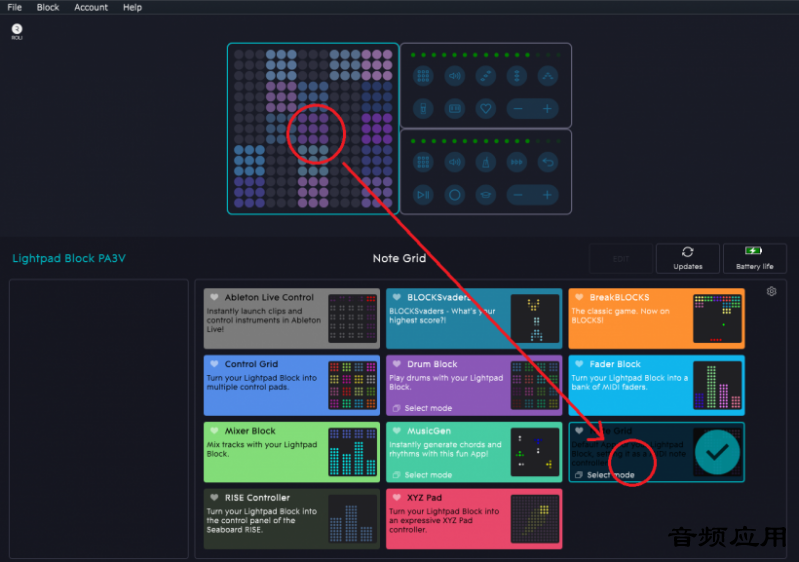Check Battery life status button

pyautogui.click(x=754, y=258)
